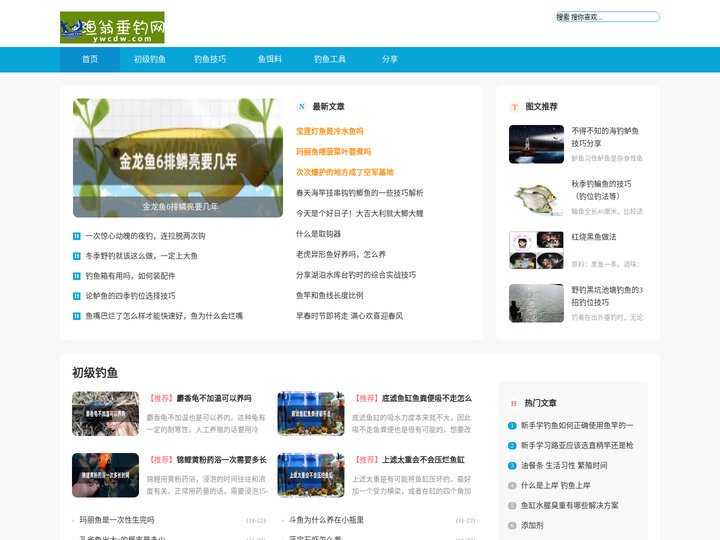Open 钓鱼箱有用吗，如何装配件 link
This screenshot has width=720, height=540.
pos(130,276)
